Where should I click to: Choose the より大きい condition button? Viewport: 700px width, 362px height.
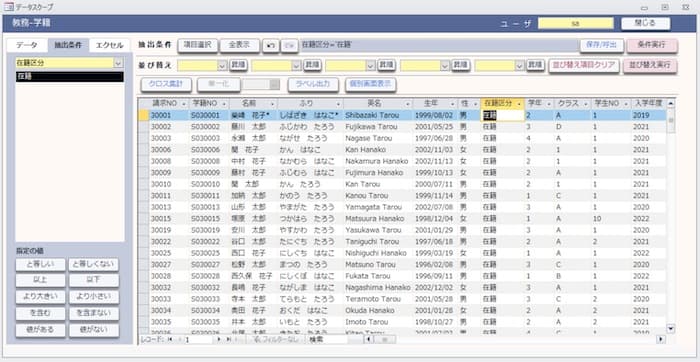[41, 297]
